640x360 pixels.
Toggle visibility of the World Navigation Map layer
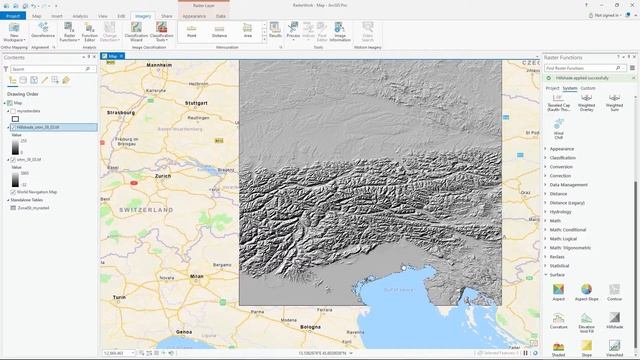pyautogui.click(x=13, y=192)
